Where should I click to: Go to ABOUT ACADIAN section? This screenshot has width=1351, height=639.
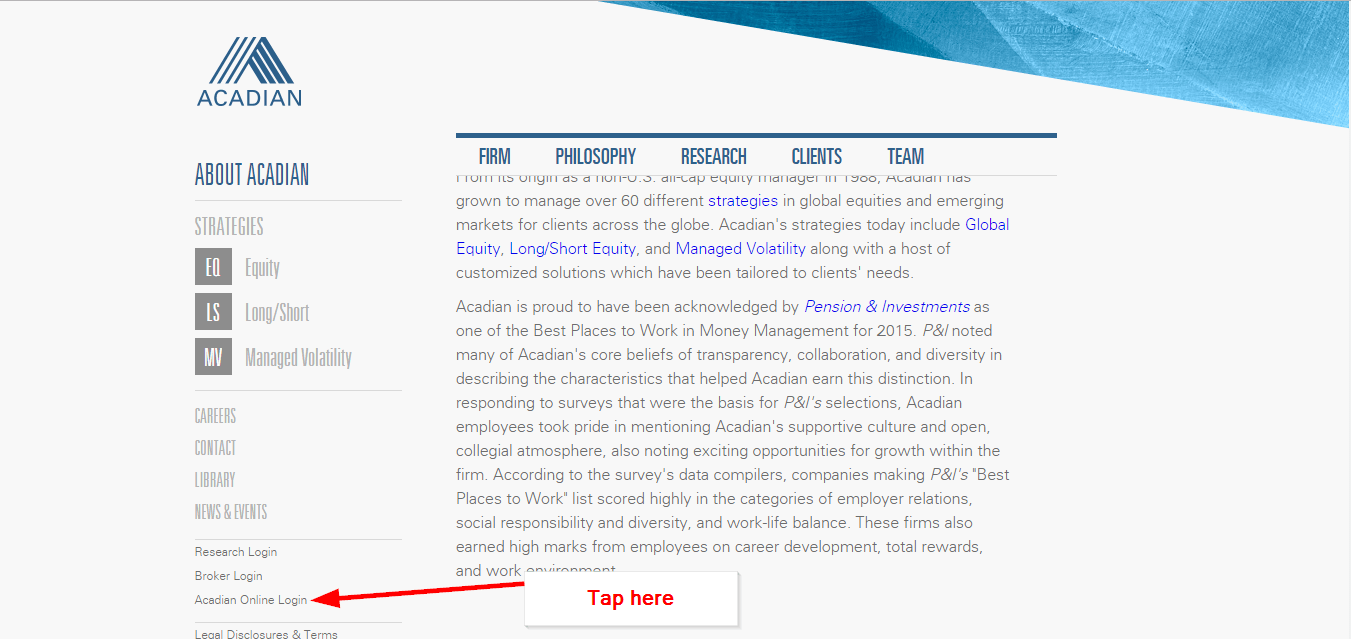click(252, 174)
